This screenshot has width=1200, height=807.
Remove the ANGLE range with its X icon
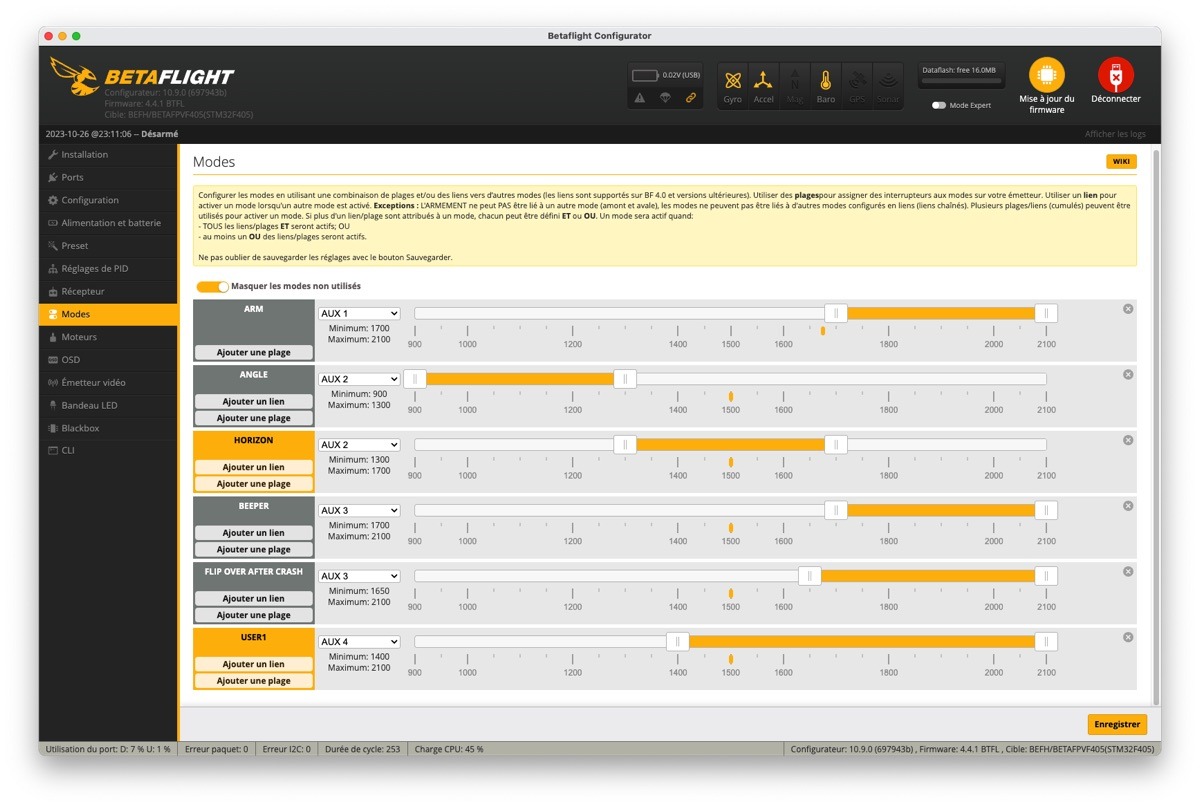[1128, 374]
